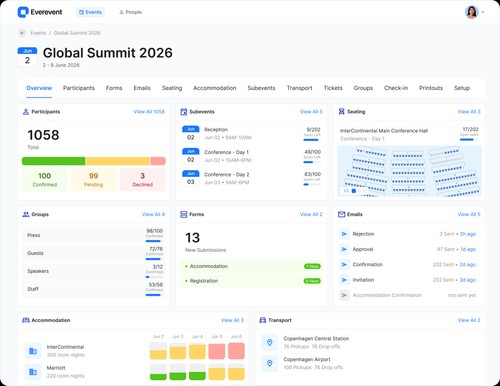The height and width of the screenshot is (386, 500).
Task: Click the Reception Jun 02 date badge
Action: [x=191, y=134]
